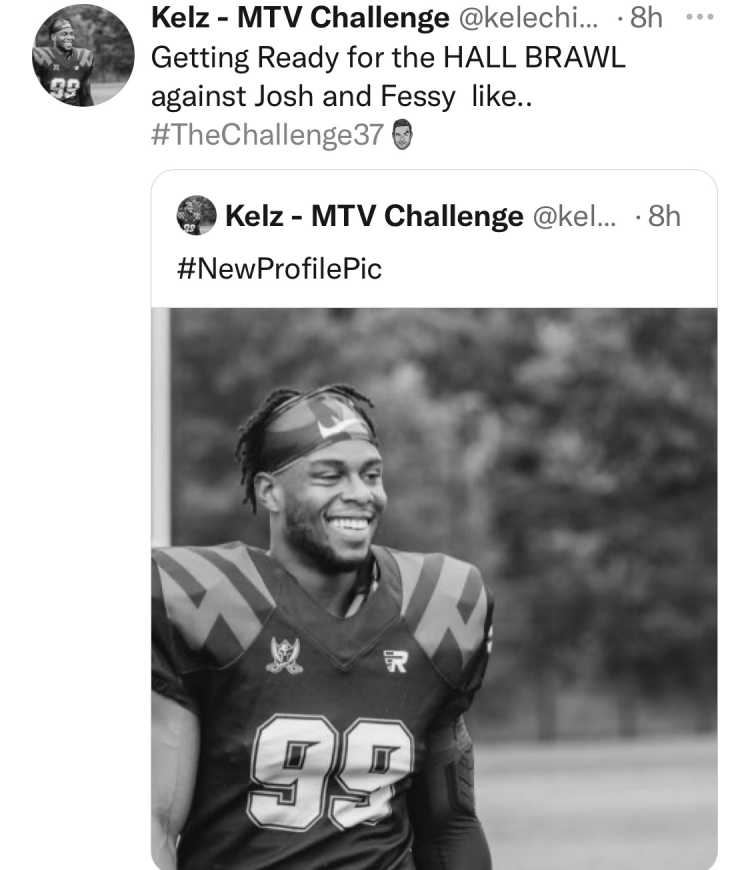Open the #NewProfilePic hashtag
750x870 pixels.
pos(279,269)
